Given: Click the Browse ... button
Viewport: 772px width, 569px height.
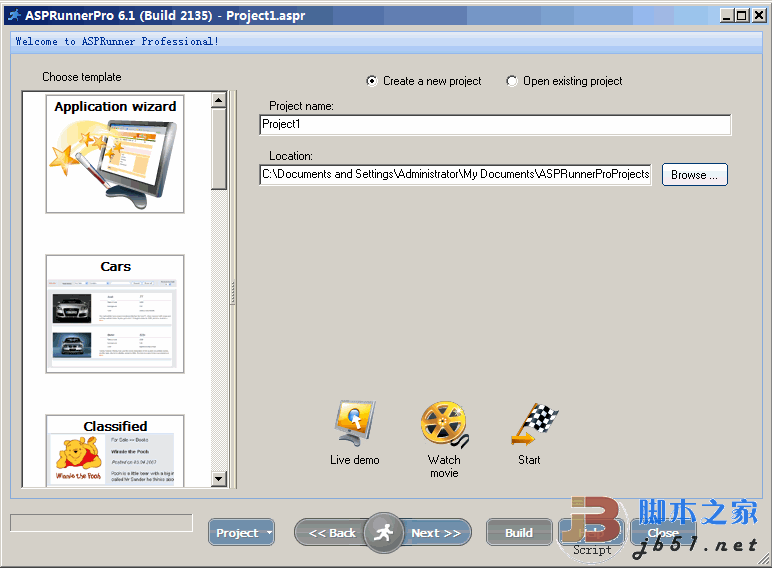Looking at the screenshot, I should click(694, 175).
